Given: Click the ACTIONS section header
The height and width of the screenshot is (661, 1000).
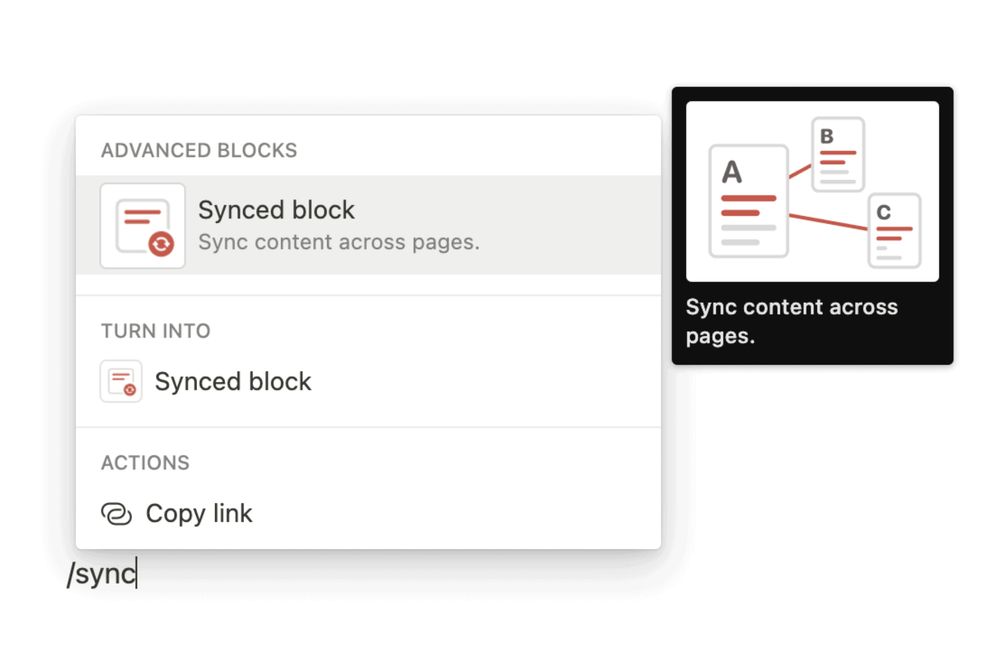Looking at the screenshot, I should pyautogui.click(x=145, y=463).
